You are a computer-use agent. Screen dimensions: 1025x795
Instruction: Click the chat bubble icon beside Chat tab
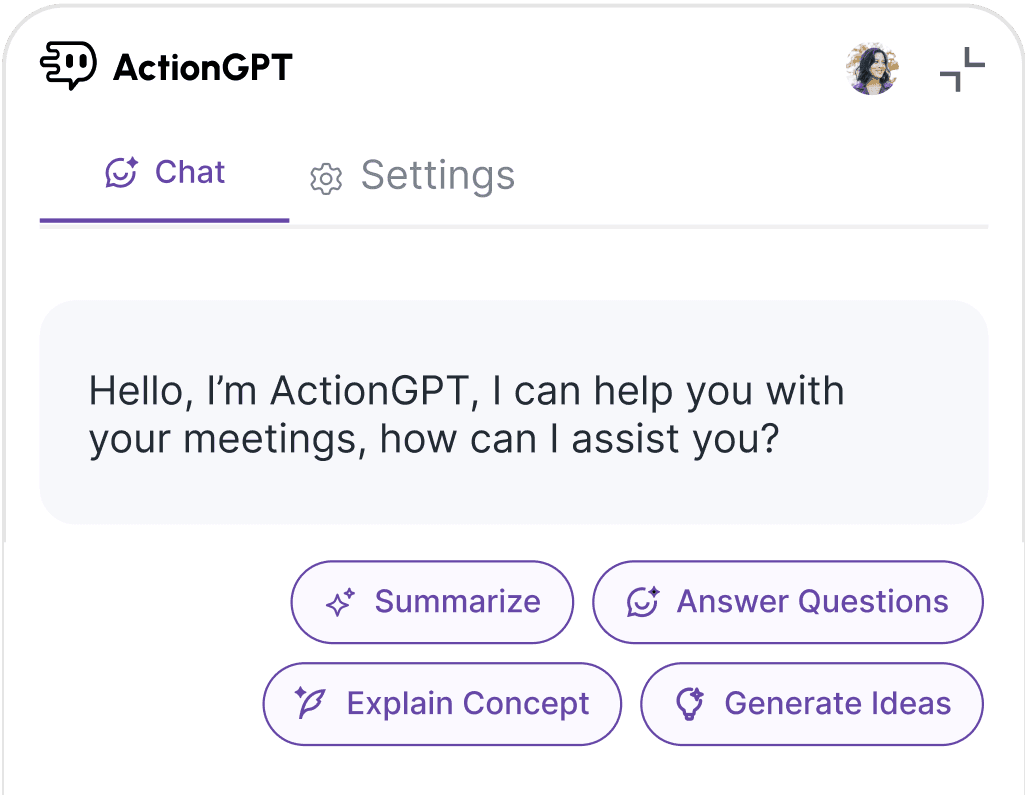(x=120, y=173)
